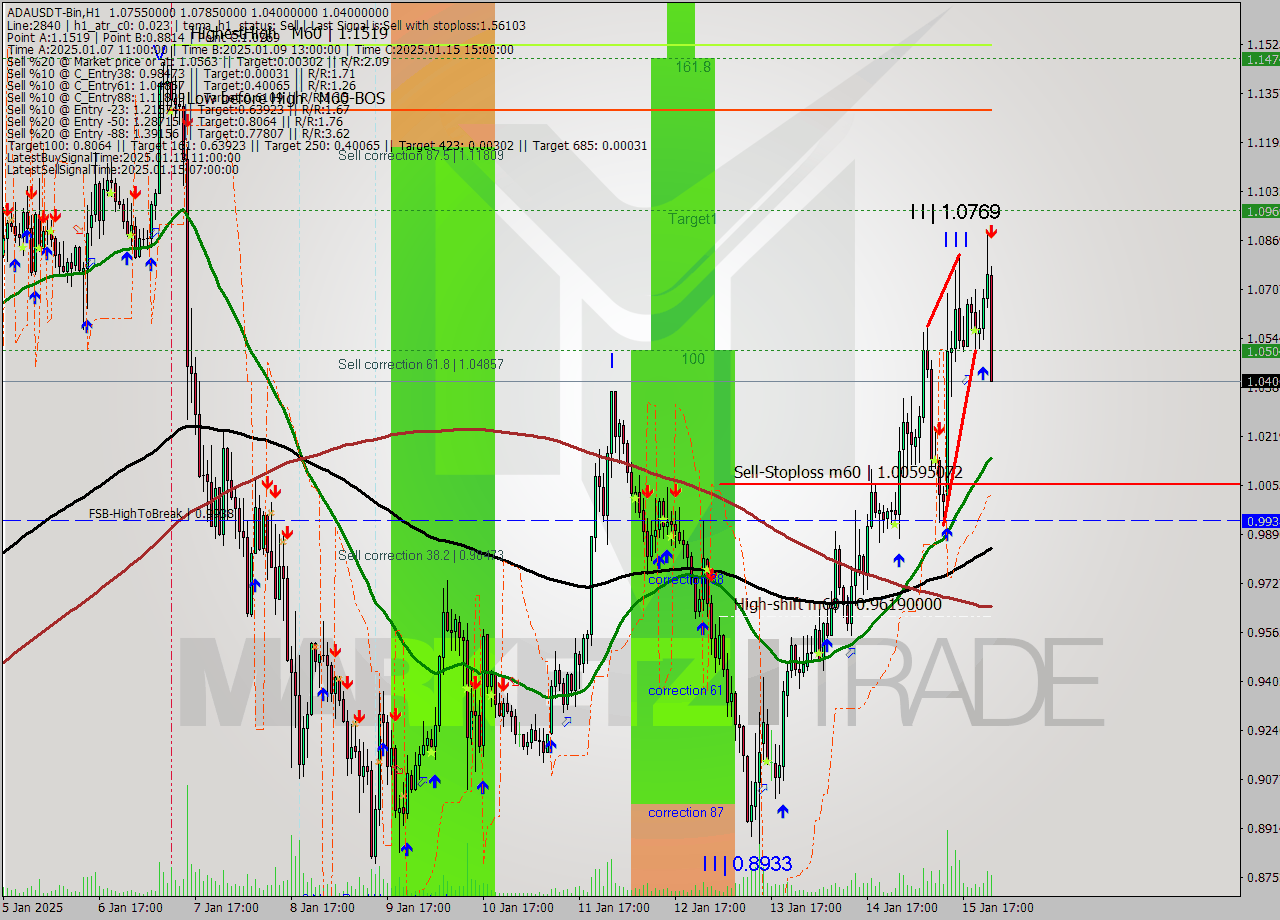The image size is (1280, 920).
Task: Select the 'correction 61' zone label
Action: click(685, 690)
